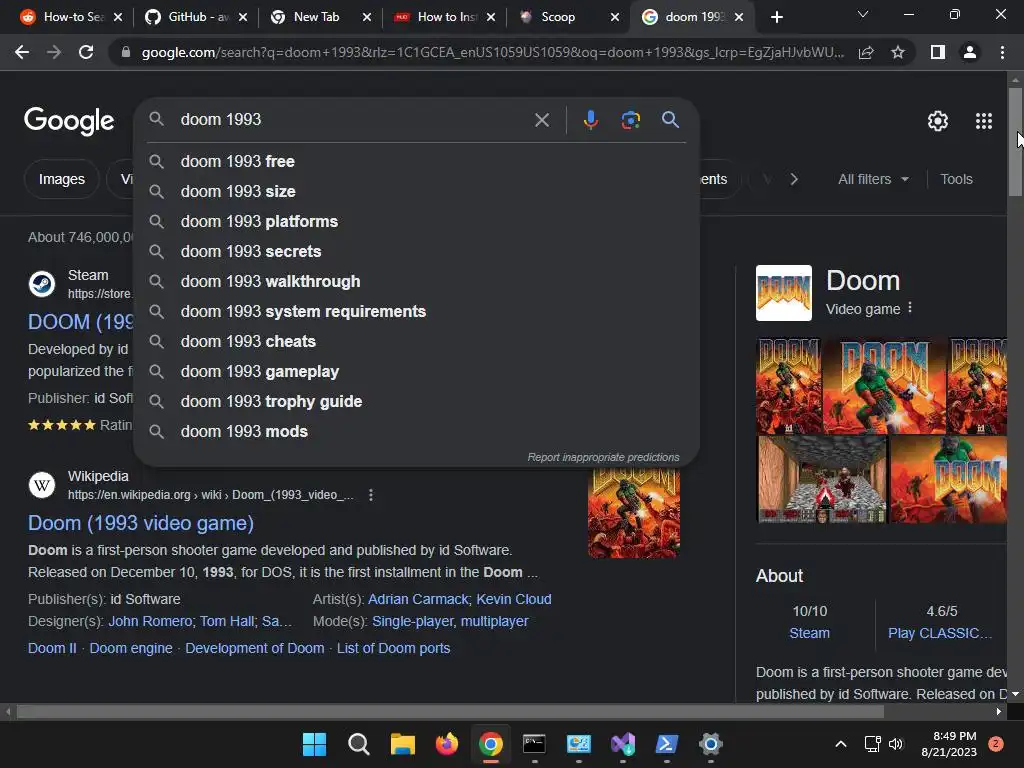Screen dimensions: 1024x768
Task: Choose suggestion doom 1993 platforms
Action: pos(417,221)
